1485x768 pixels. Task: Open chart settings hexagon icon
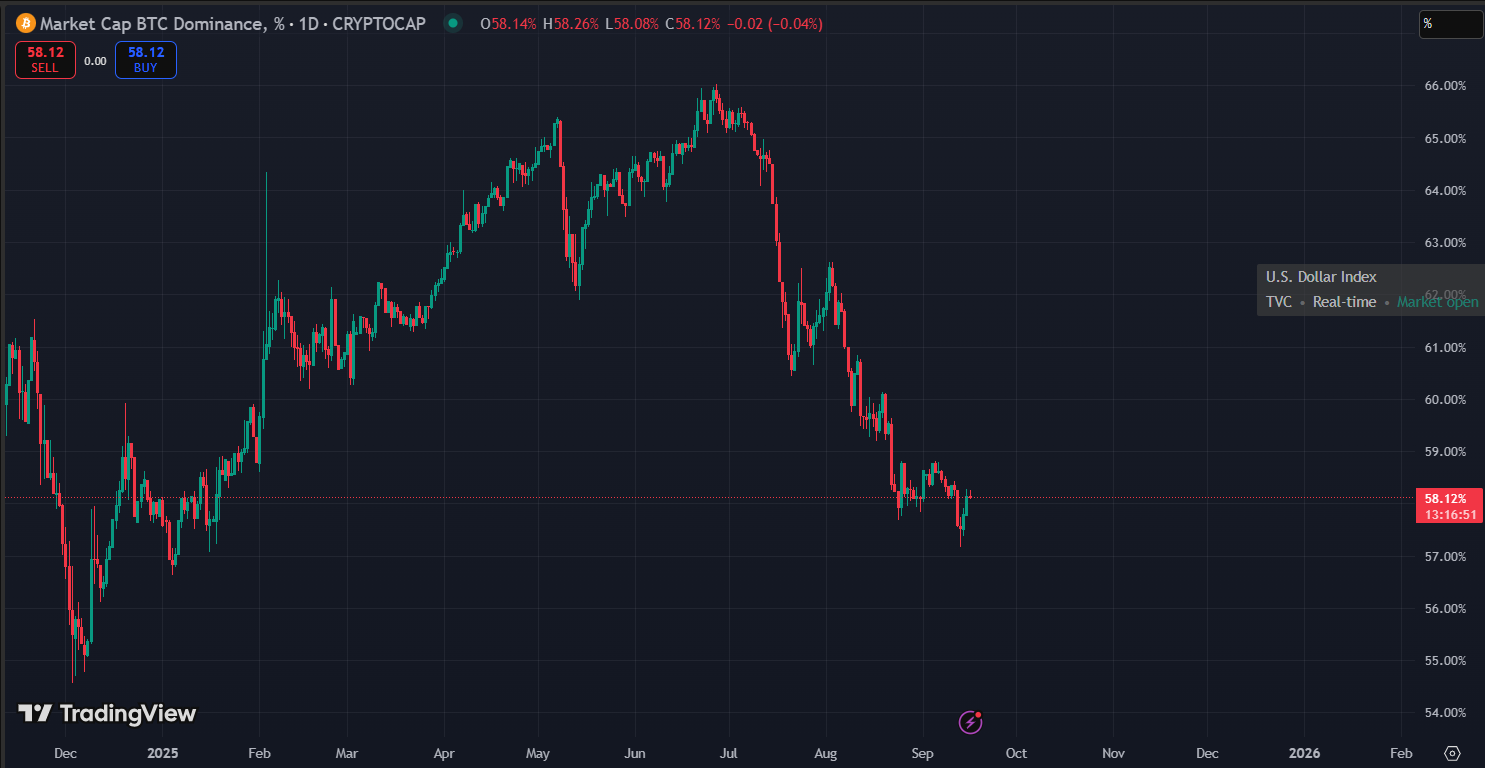pos(1453,753)
